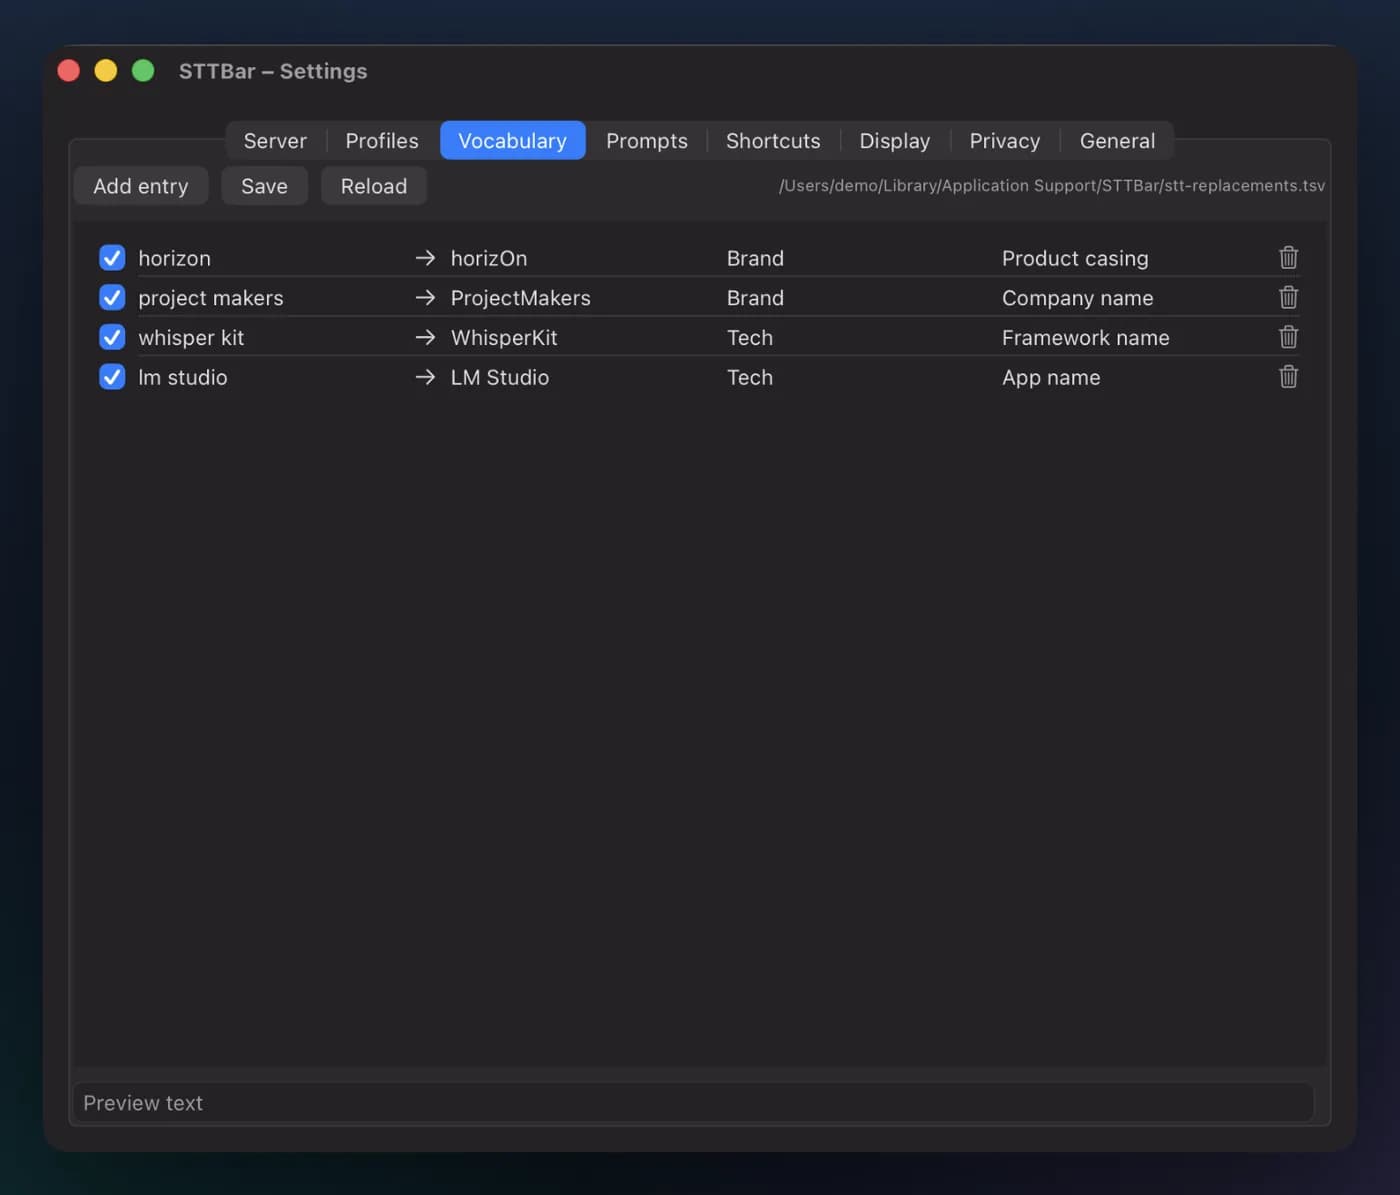Click the arrow icon beside LM Studio
Screen dimensions: 1400x1195
tap(425, 377)
